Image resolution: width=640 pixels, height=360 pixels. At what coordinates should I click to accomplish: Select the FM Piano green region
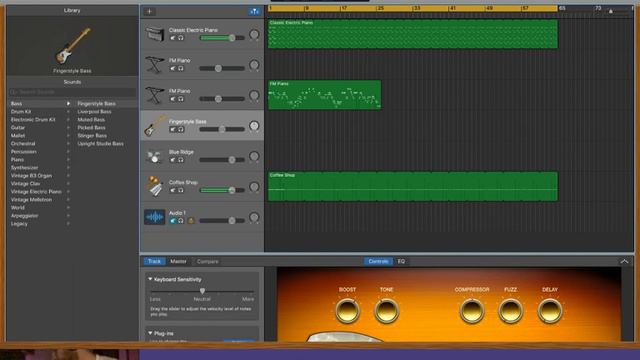click(324, 95)
